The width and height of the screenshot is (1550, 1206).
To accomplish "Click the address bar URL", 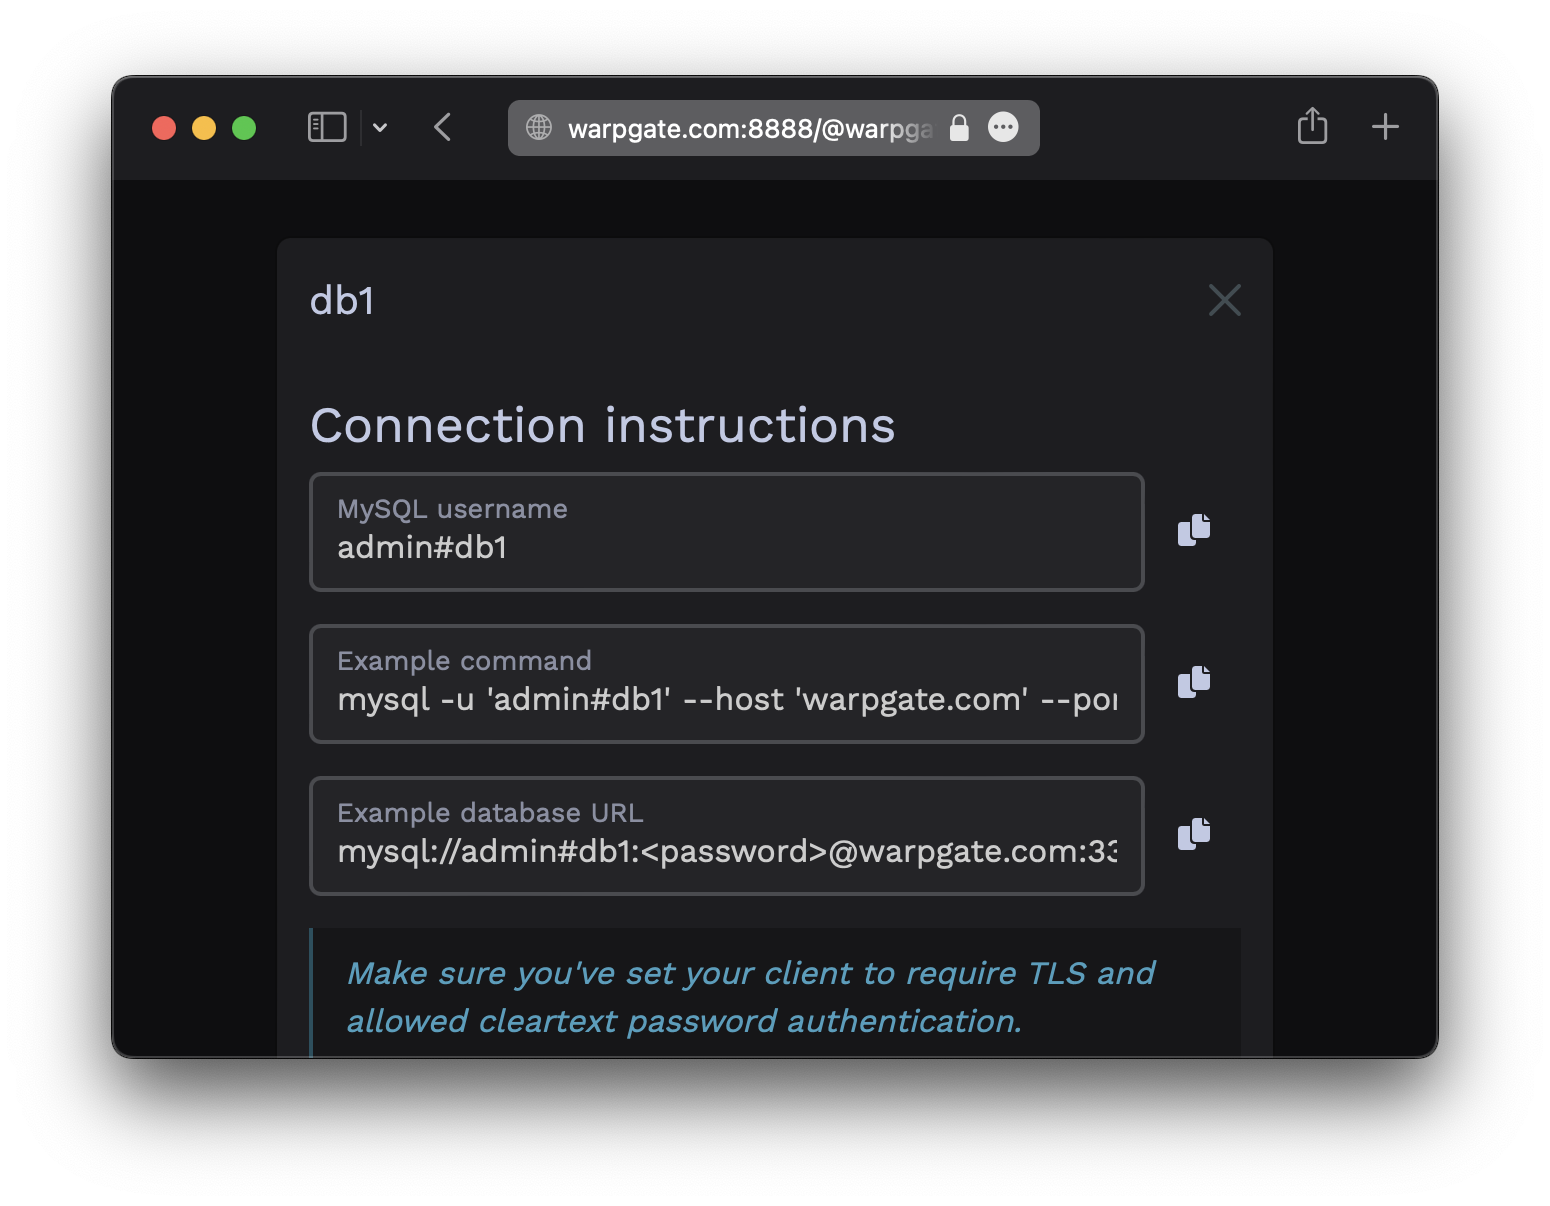I will click(750, 128).
